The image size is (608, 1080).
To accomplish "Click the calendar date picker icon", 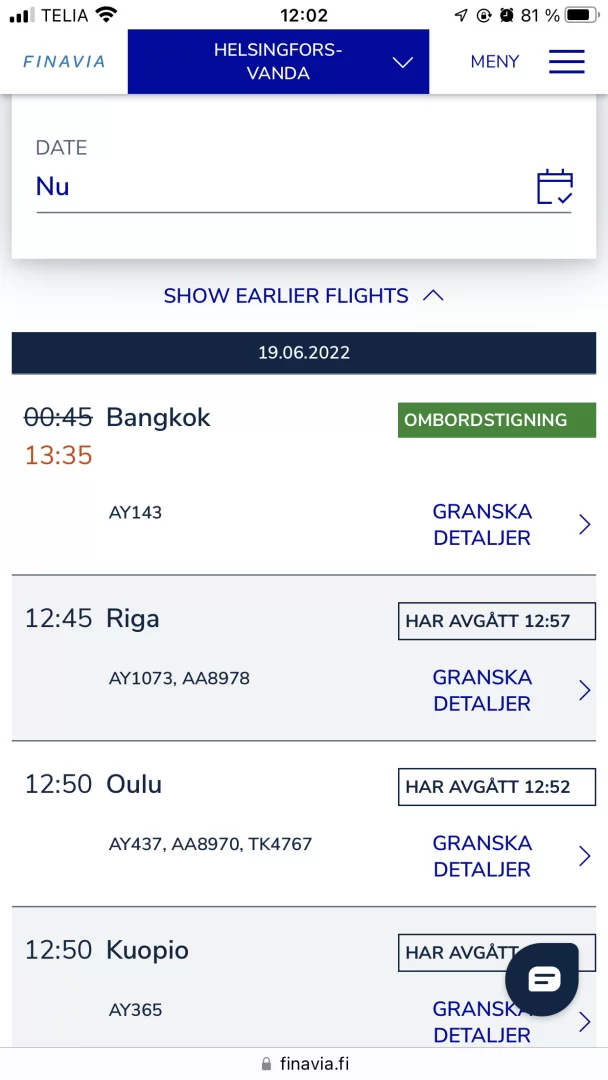I will (554, 187).
